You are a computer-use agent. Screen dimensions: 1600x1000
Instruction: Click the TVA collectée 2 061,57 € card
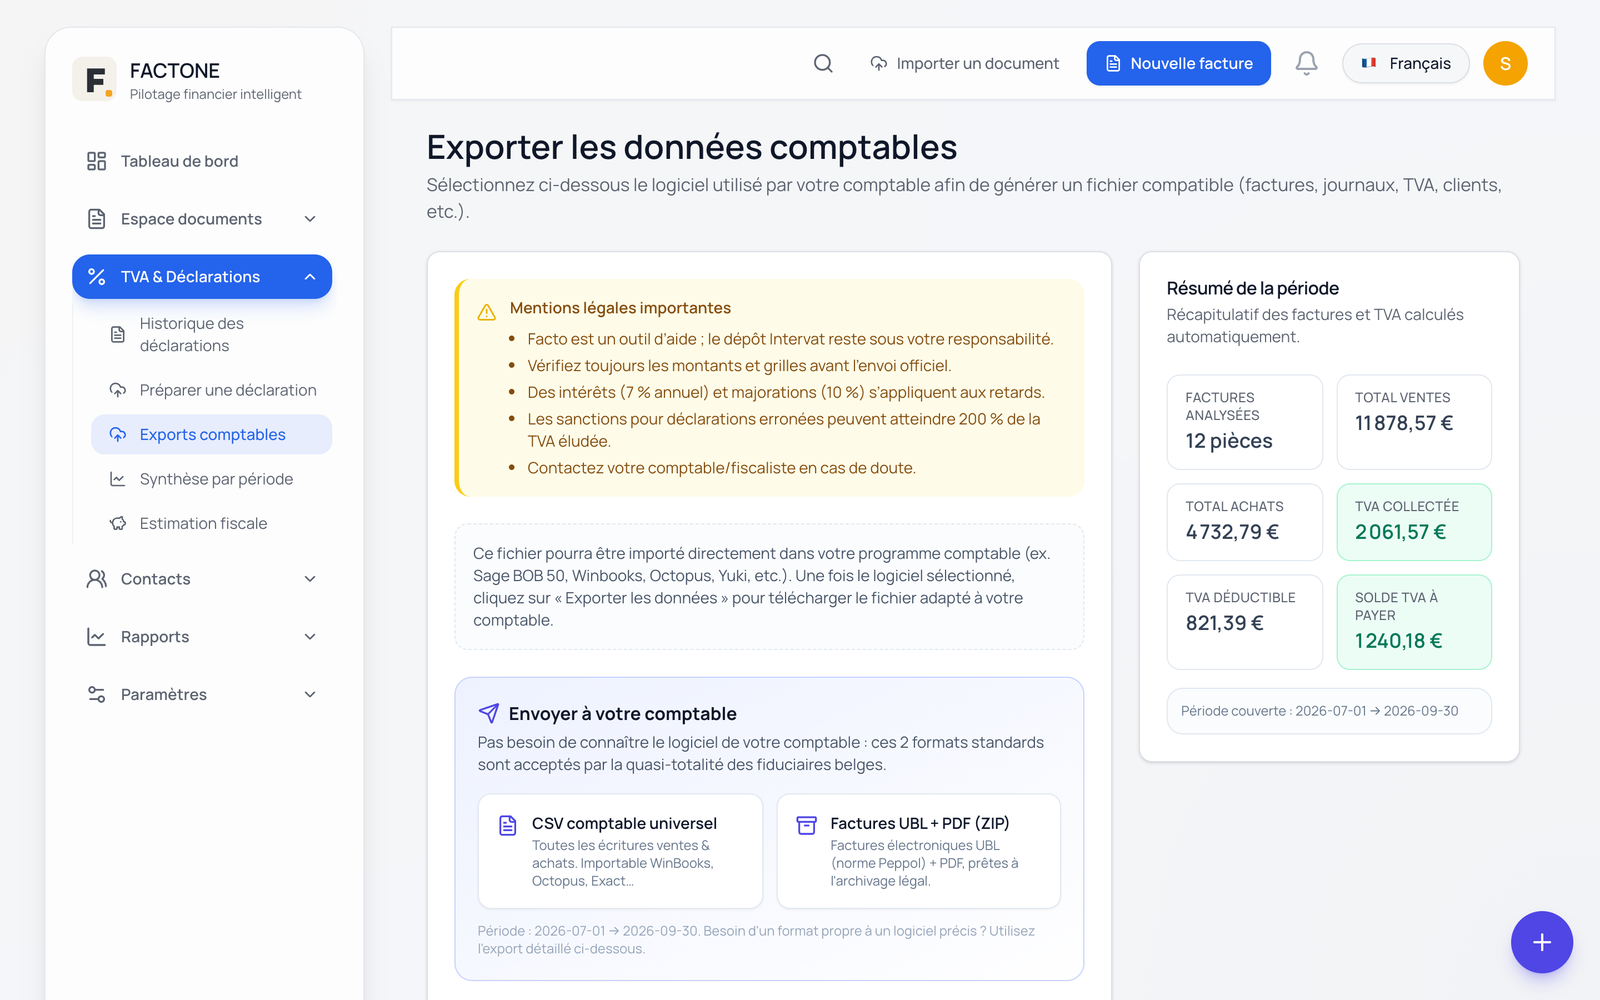click(x=1414, y=522)
